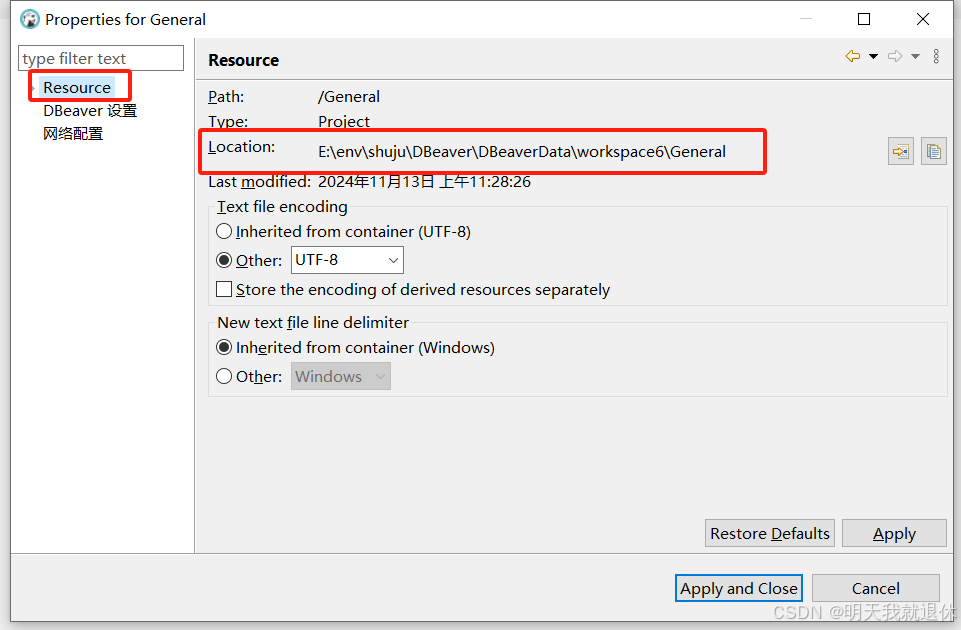Click the Project type value
The height and width of the screenshot is (630, 961).
tap(344, 121)
